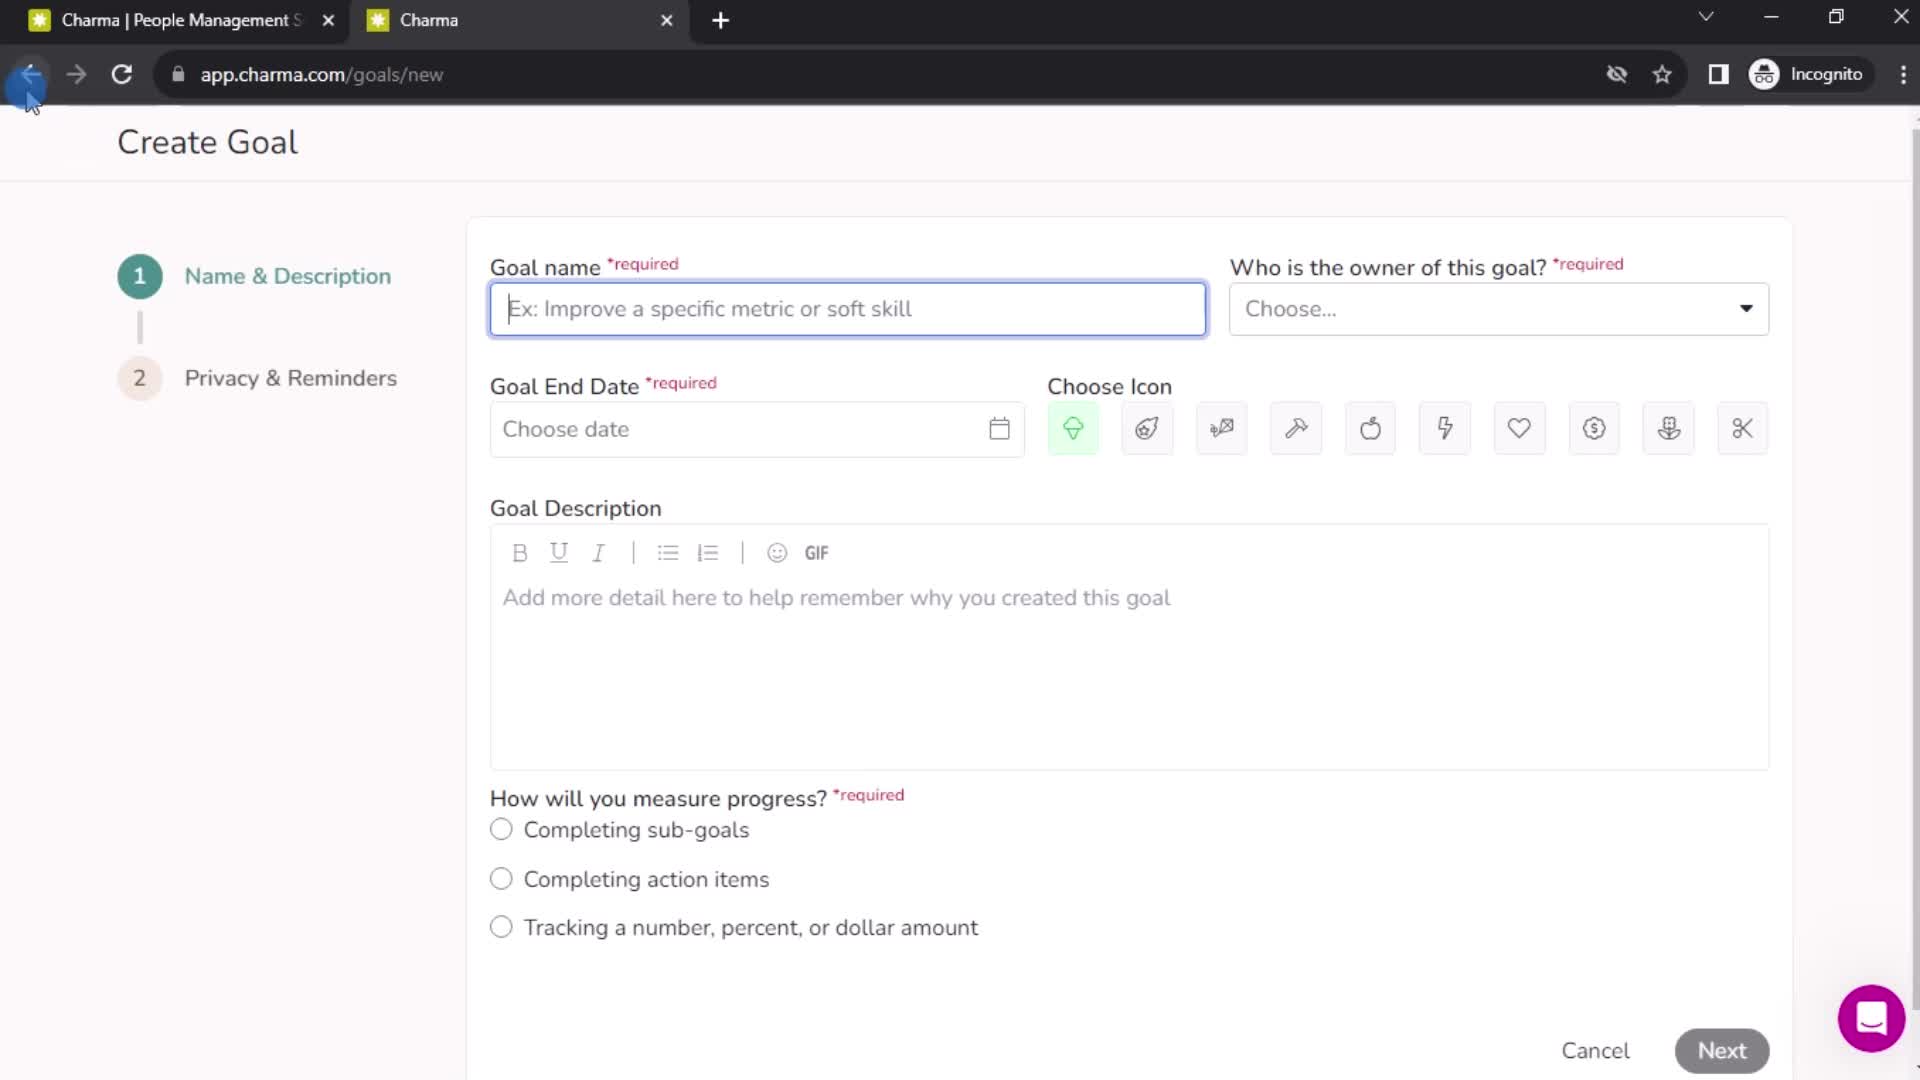Screen dimensions: 1920x1080
Task: Choose the comet star goal icon
Action: tap(1147, 429)
